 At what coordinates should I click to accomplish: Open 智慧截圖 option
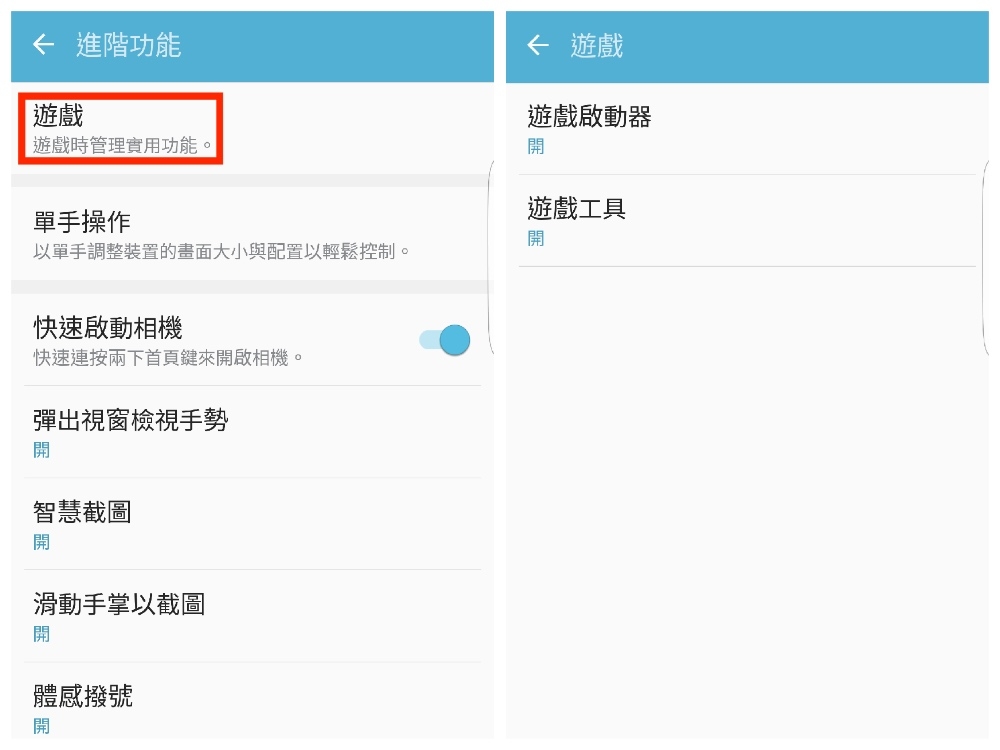point(253,524)
